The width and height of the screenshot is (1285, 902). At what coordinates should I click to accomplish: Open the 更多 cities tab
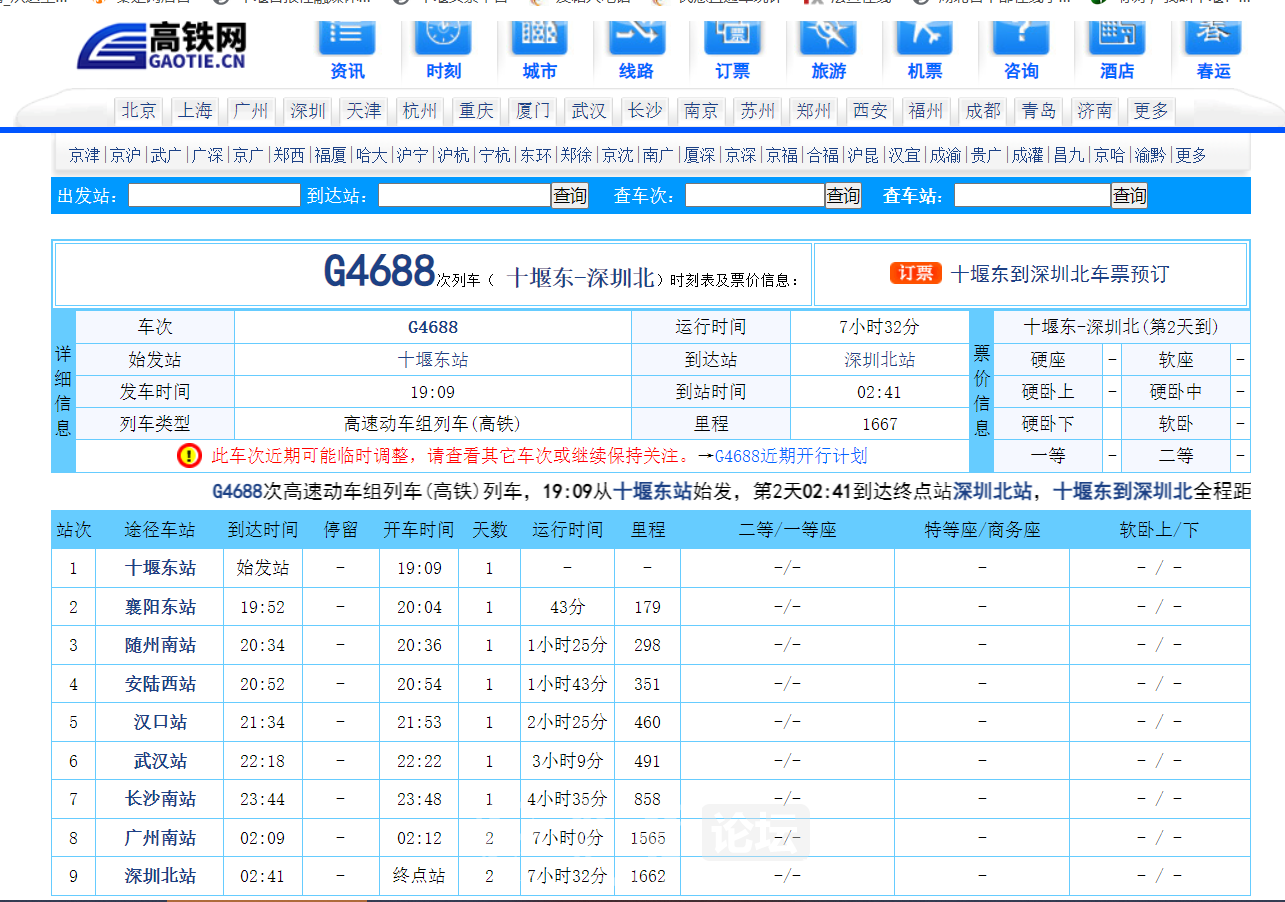[1151, 111]
